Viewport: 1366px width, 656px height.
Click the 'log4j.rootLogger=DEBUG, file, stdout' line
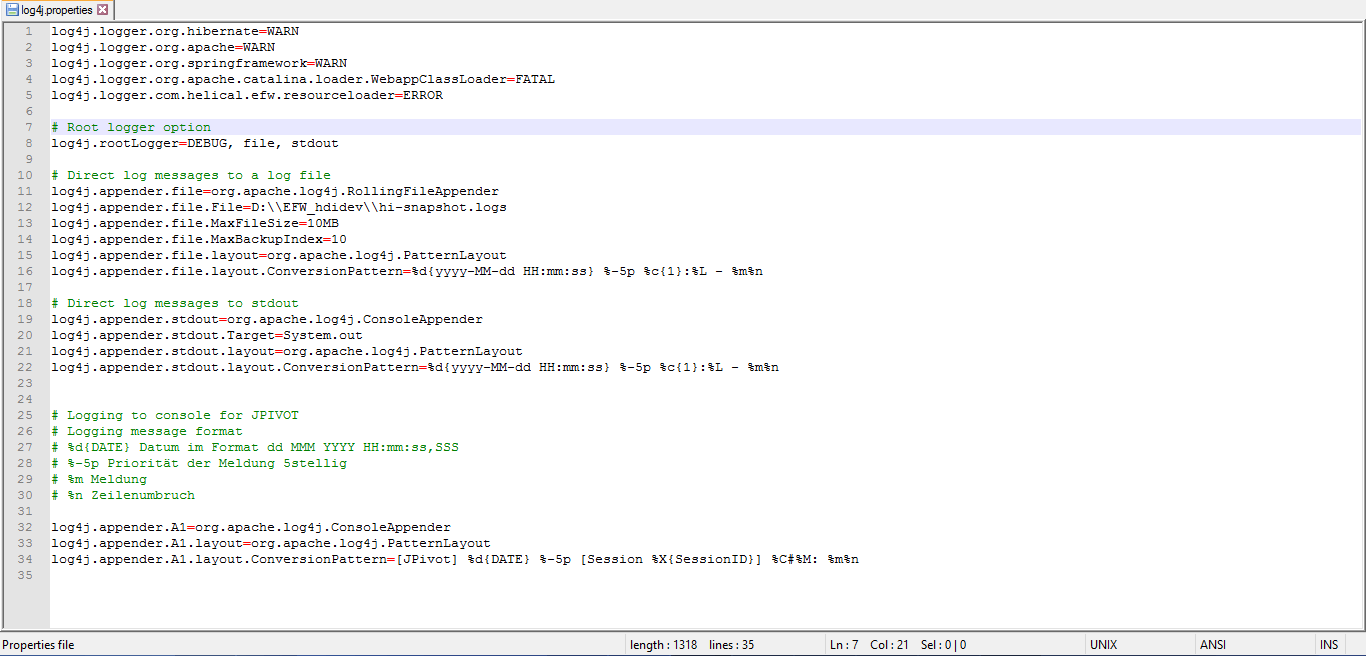click(195, 143)
